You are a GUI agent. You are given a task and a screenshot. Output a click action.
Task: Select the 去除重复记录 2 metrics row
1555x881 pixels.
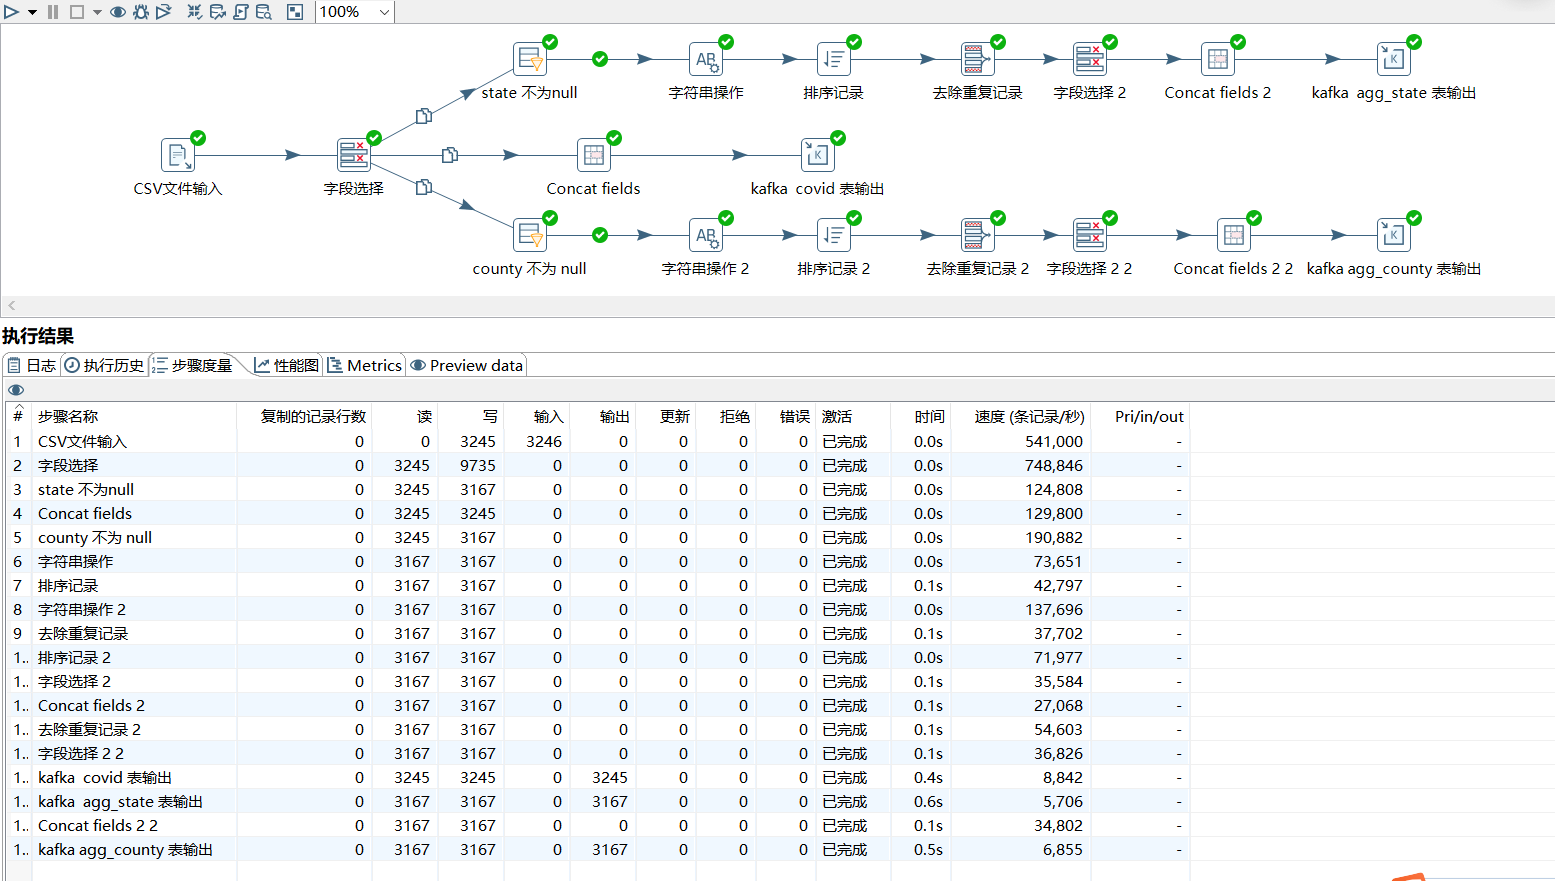pyautogui.click(x=598, y=729)
